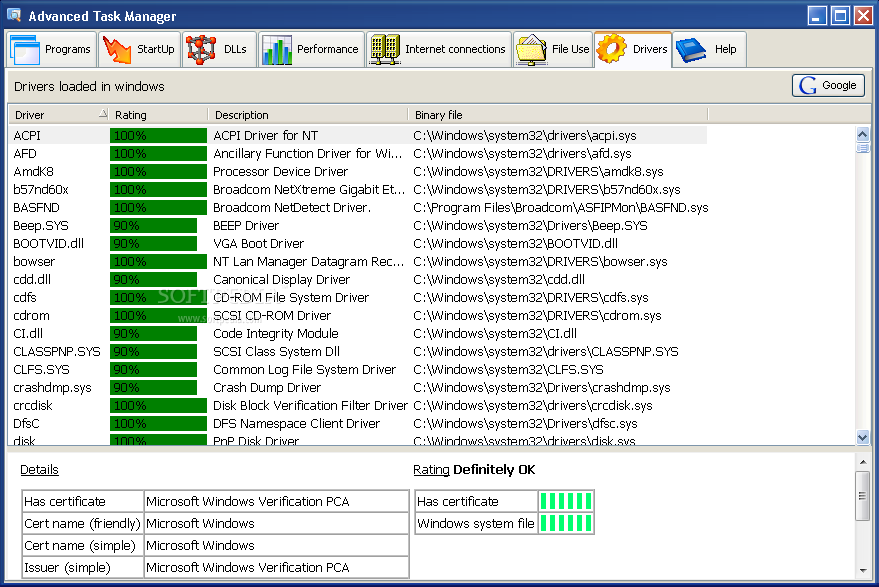Click the Issuer (simple) details cell
This screenshot has width=879, height=587.
[x=82, y=567]
